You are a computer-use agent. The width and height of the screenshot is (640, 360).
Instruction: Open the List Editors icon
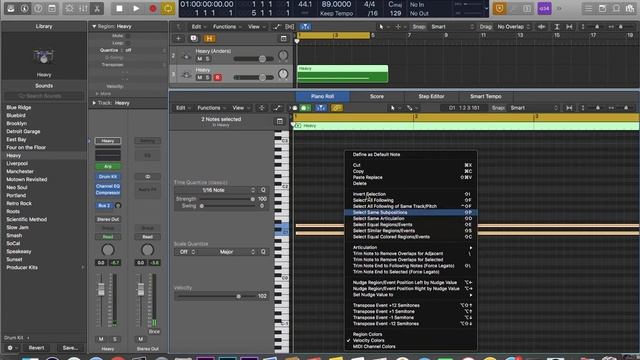588,8
